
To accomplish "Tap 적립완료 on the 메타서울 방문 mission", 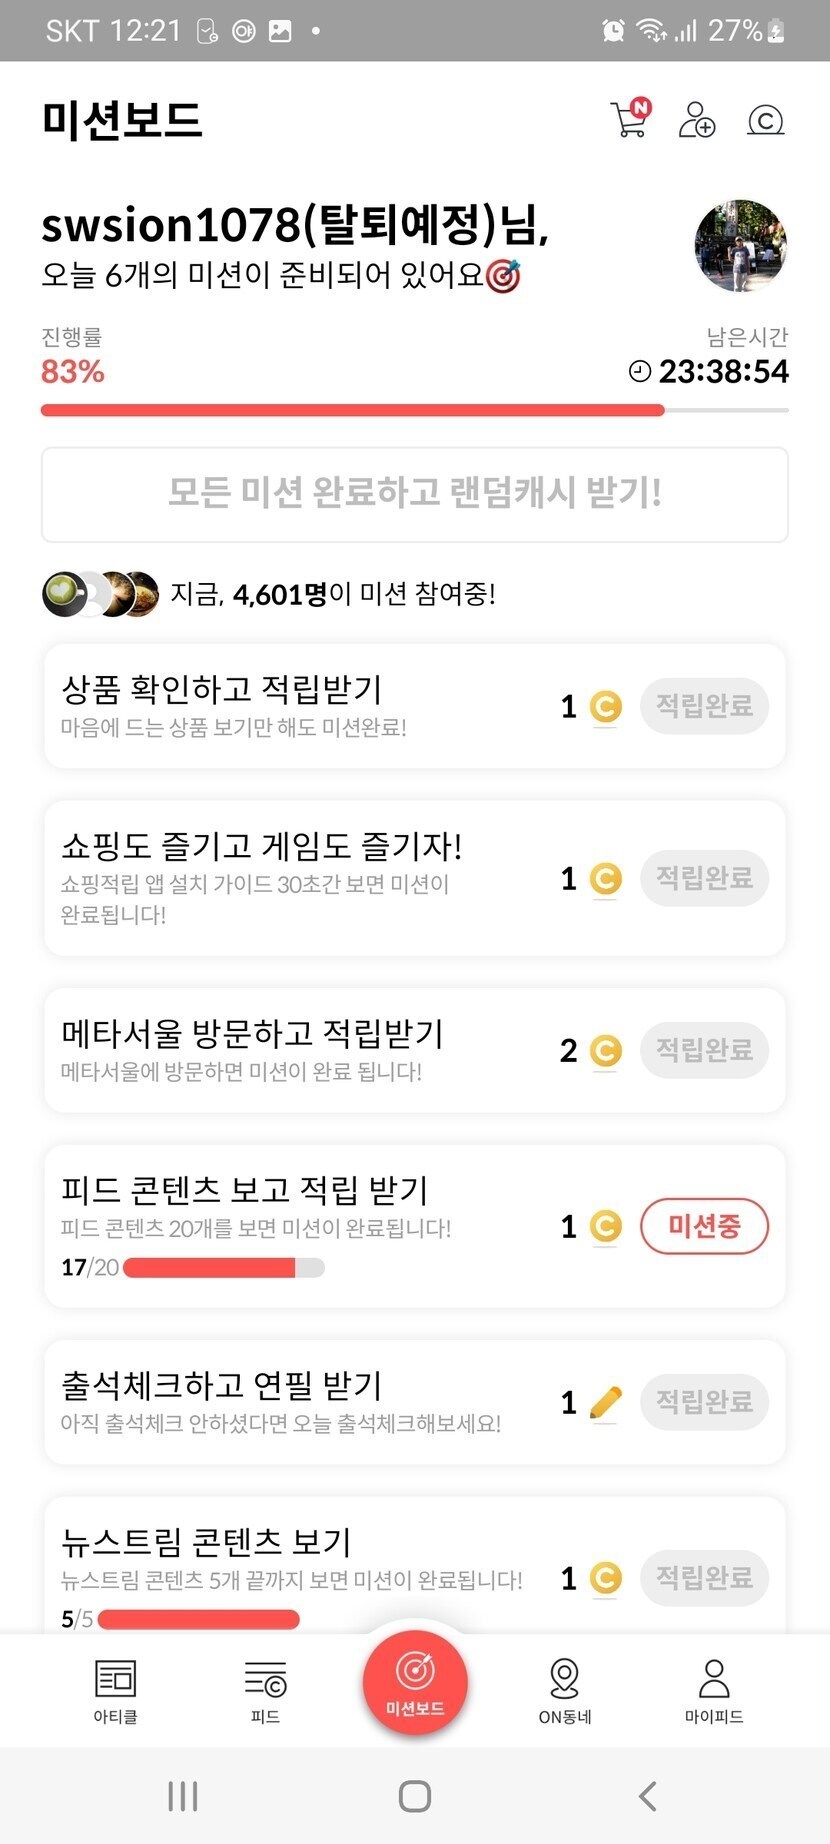I will click(x=704, y=1050).
